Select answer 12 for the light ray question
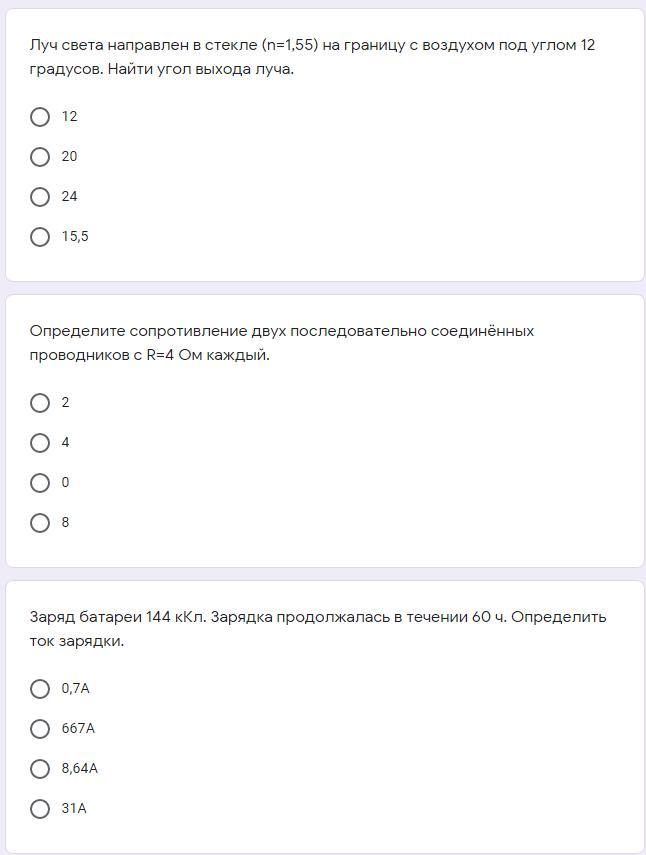The image size is (646, 855). pos(40,117)
